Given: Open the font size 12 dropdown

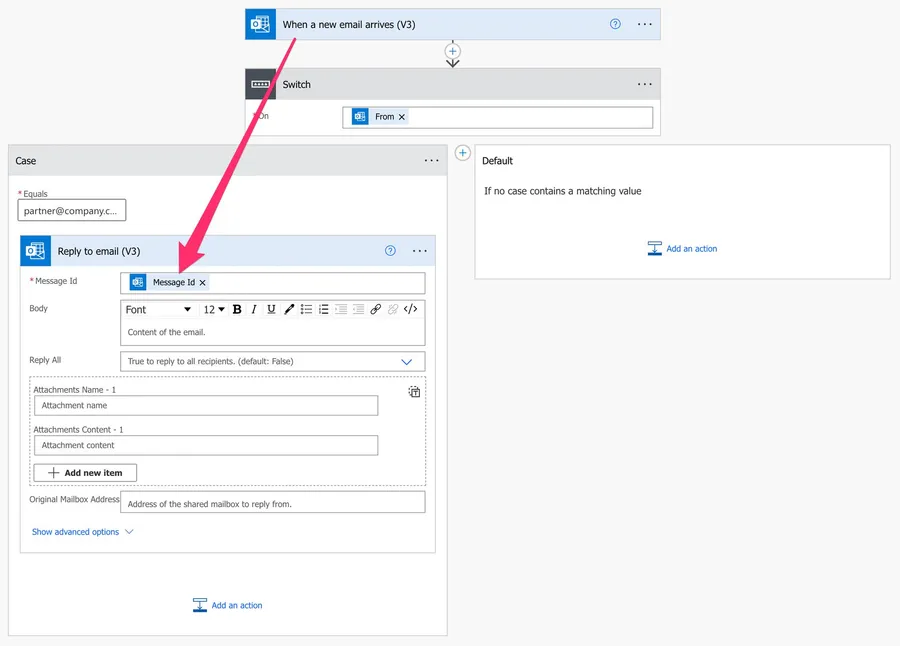Looking at the screenshot, I should pos(214,310).
